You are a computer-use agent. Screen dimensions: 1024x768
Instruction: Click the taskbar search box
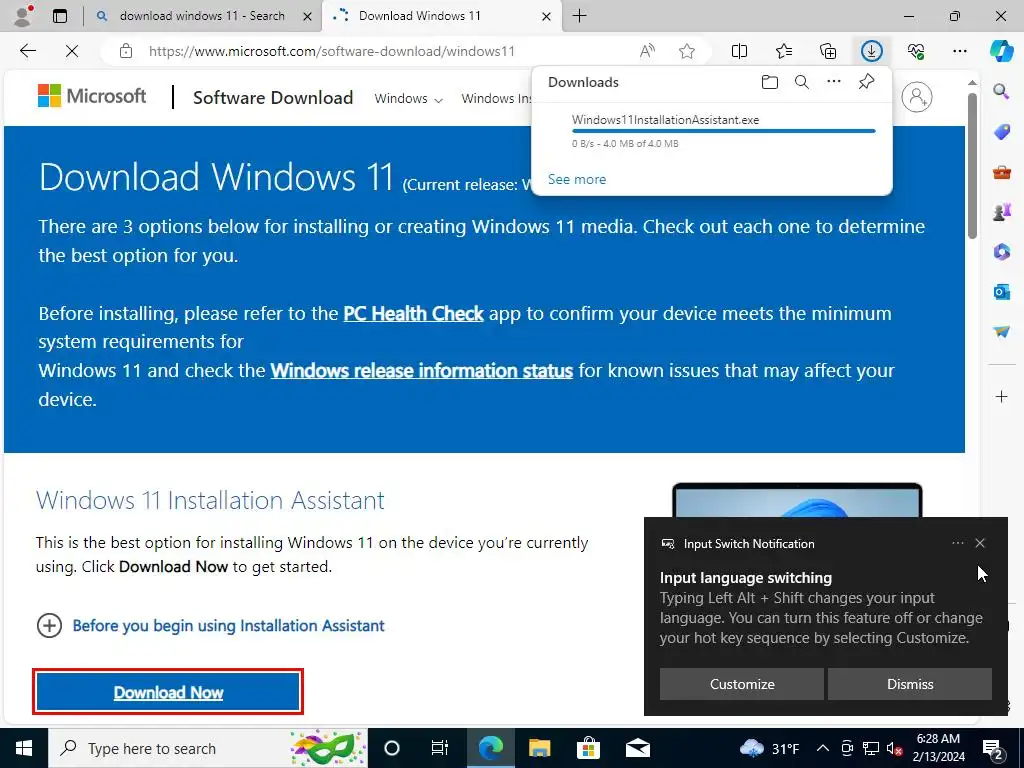[208, 748]
